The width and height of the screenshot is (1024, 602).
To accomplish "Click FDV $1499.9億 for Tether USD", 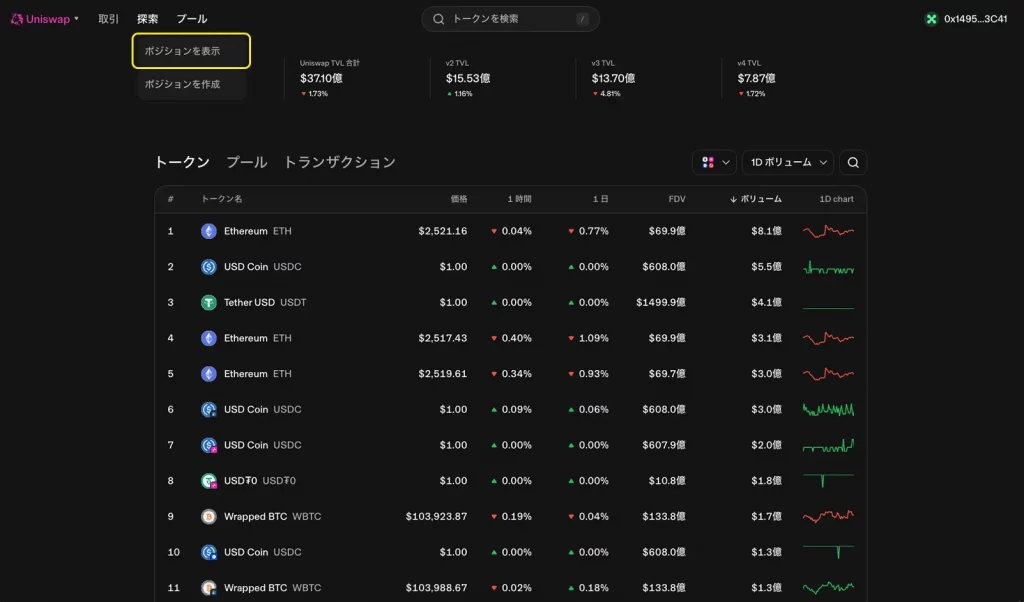I will tap(661, 302).
